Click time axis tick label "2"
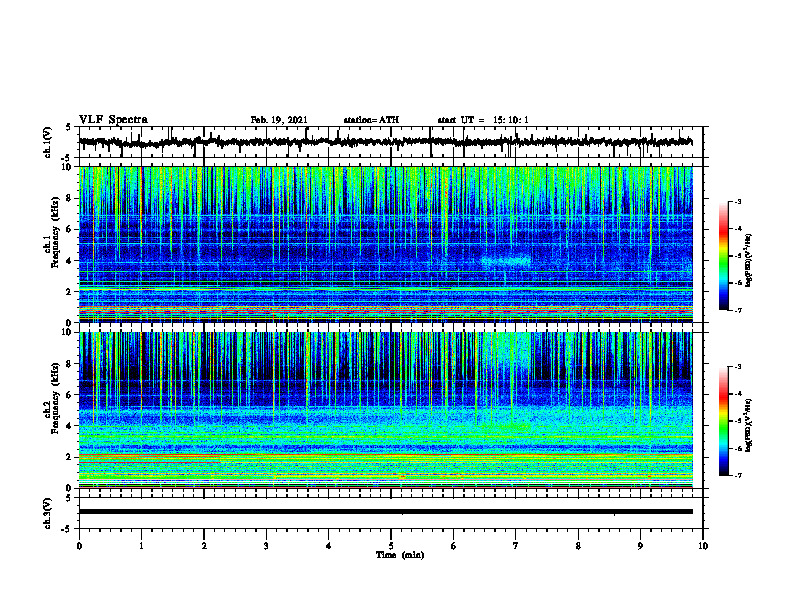The image size is (792, 612). click(204, 546)
